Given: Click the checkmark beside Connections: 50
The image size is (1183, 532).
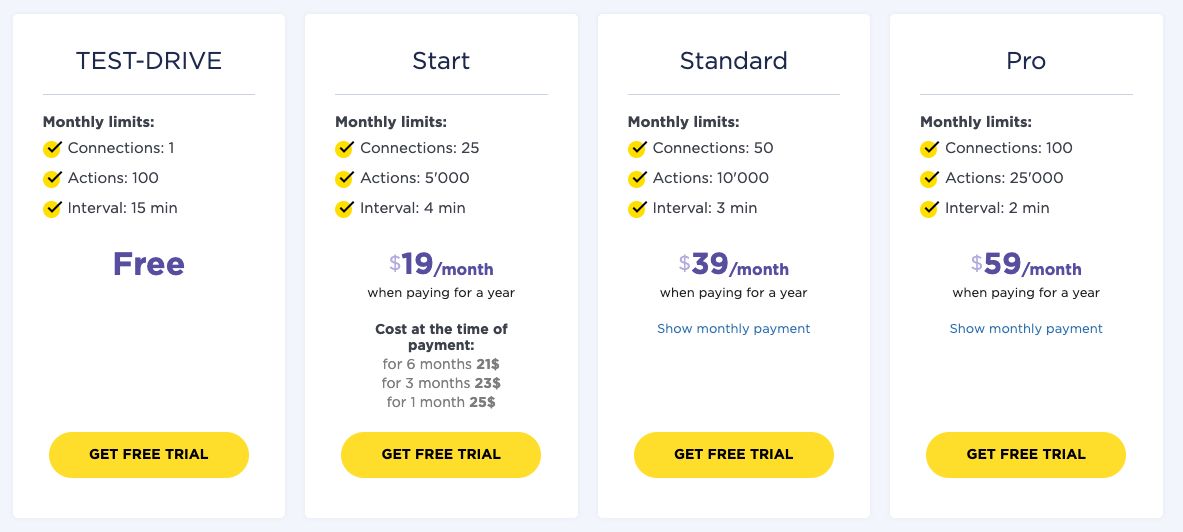Looking at the screenshot, I should (637, 149).
